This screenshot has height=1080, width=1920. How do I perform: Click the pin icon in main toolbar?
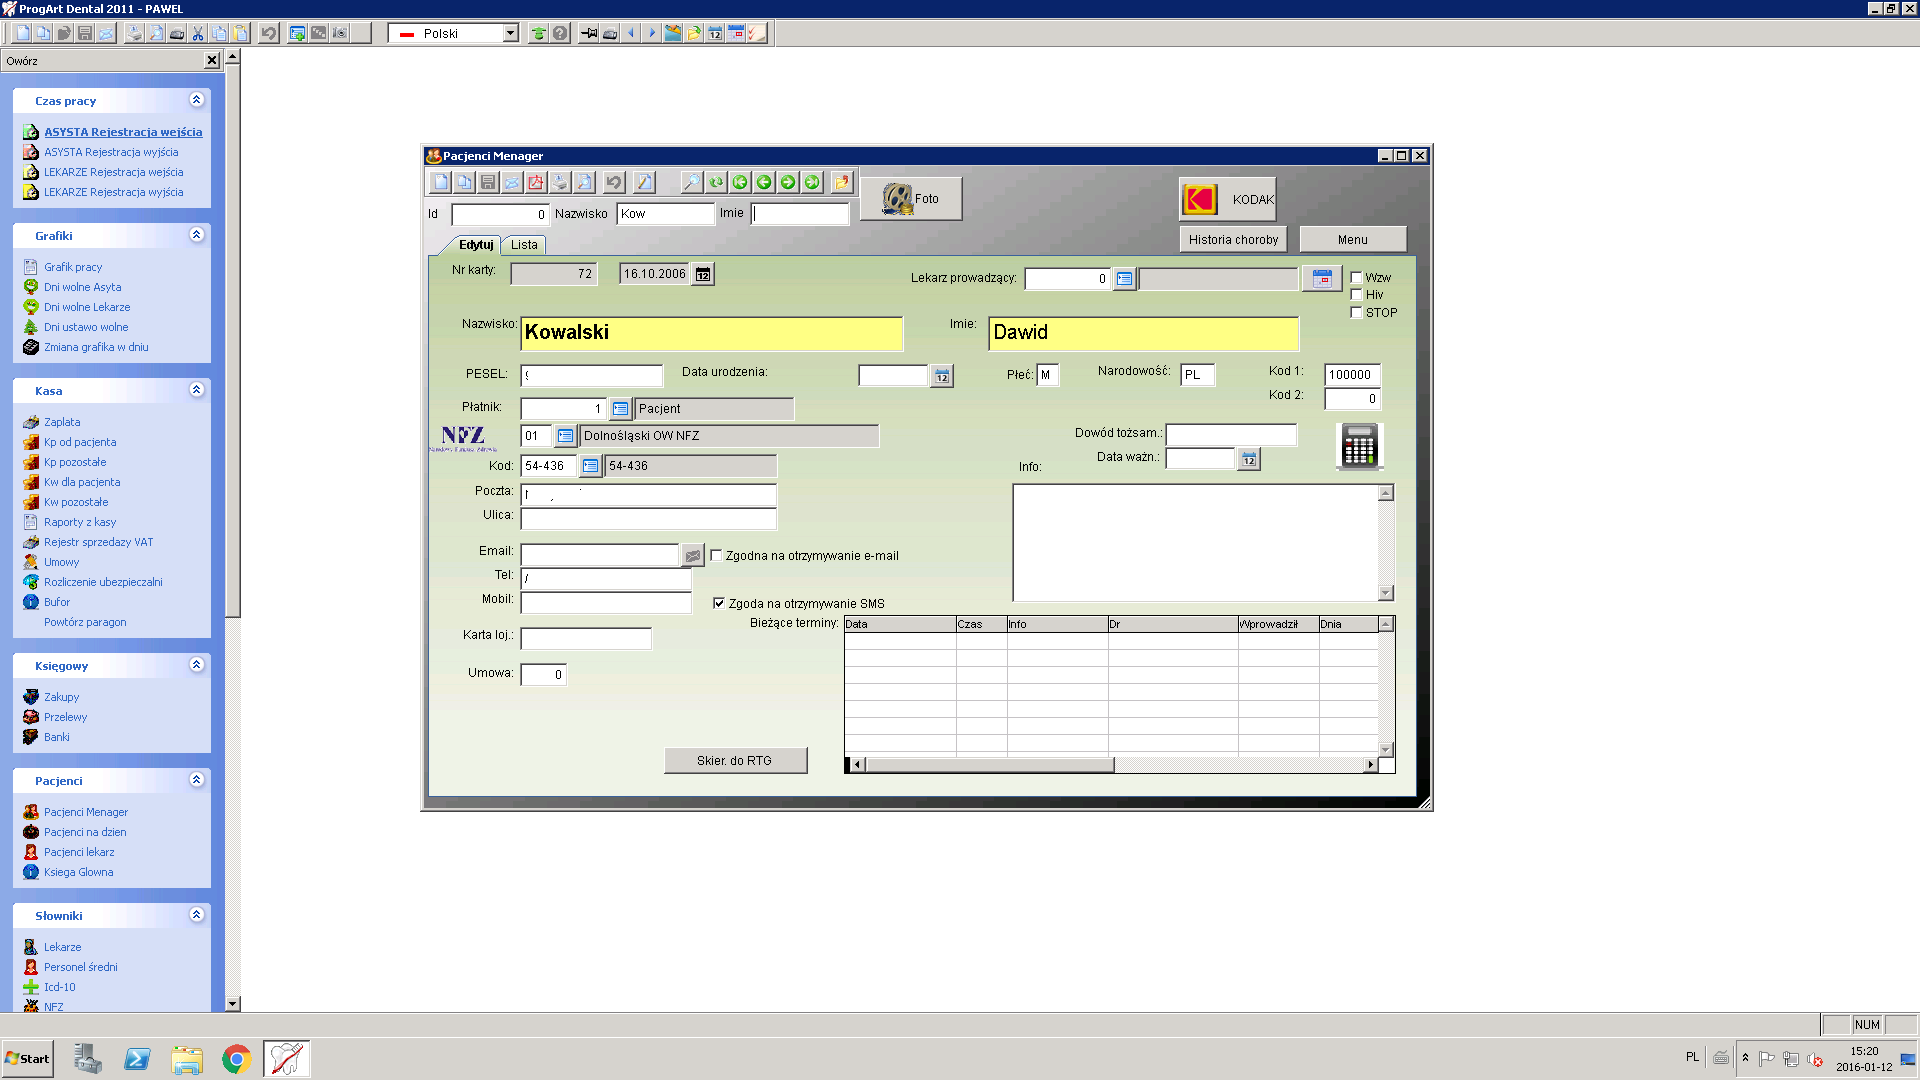tap(589, 33)
